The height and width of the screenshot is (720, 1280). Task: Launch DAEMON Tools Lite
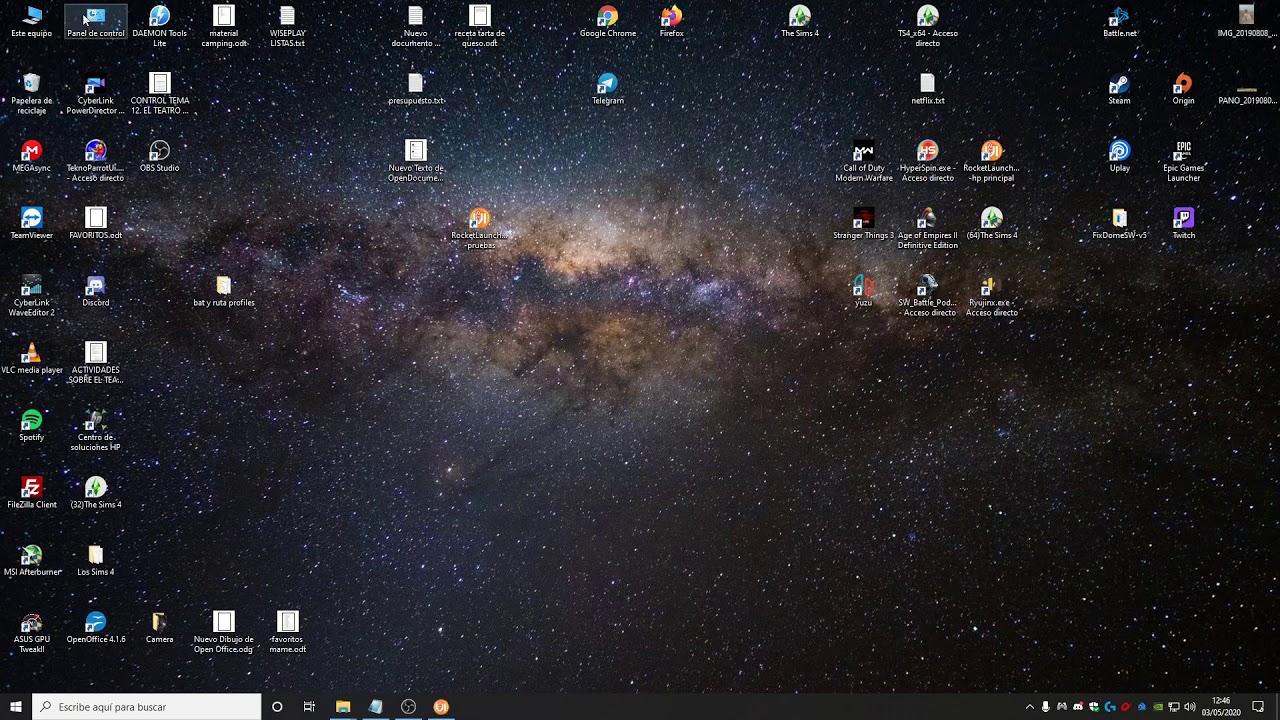[160, 26]
